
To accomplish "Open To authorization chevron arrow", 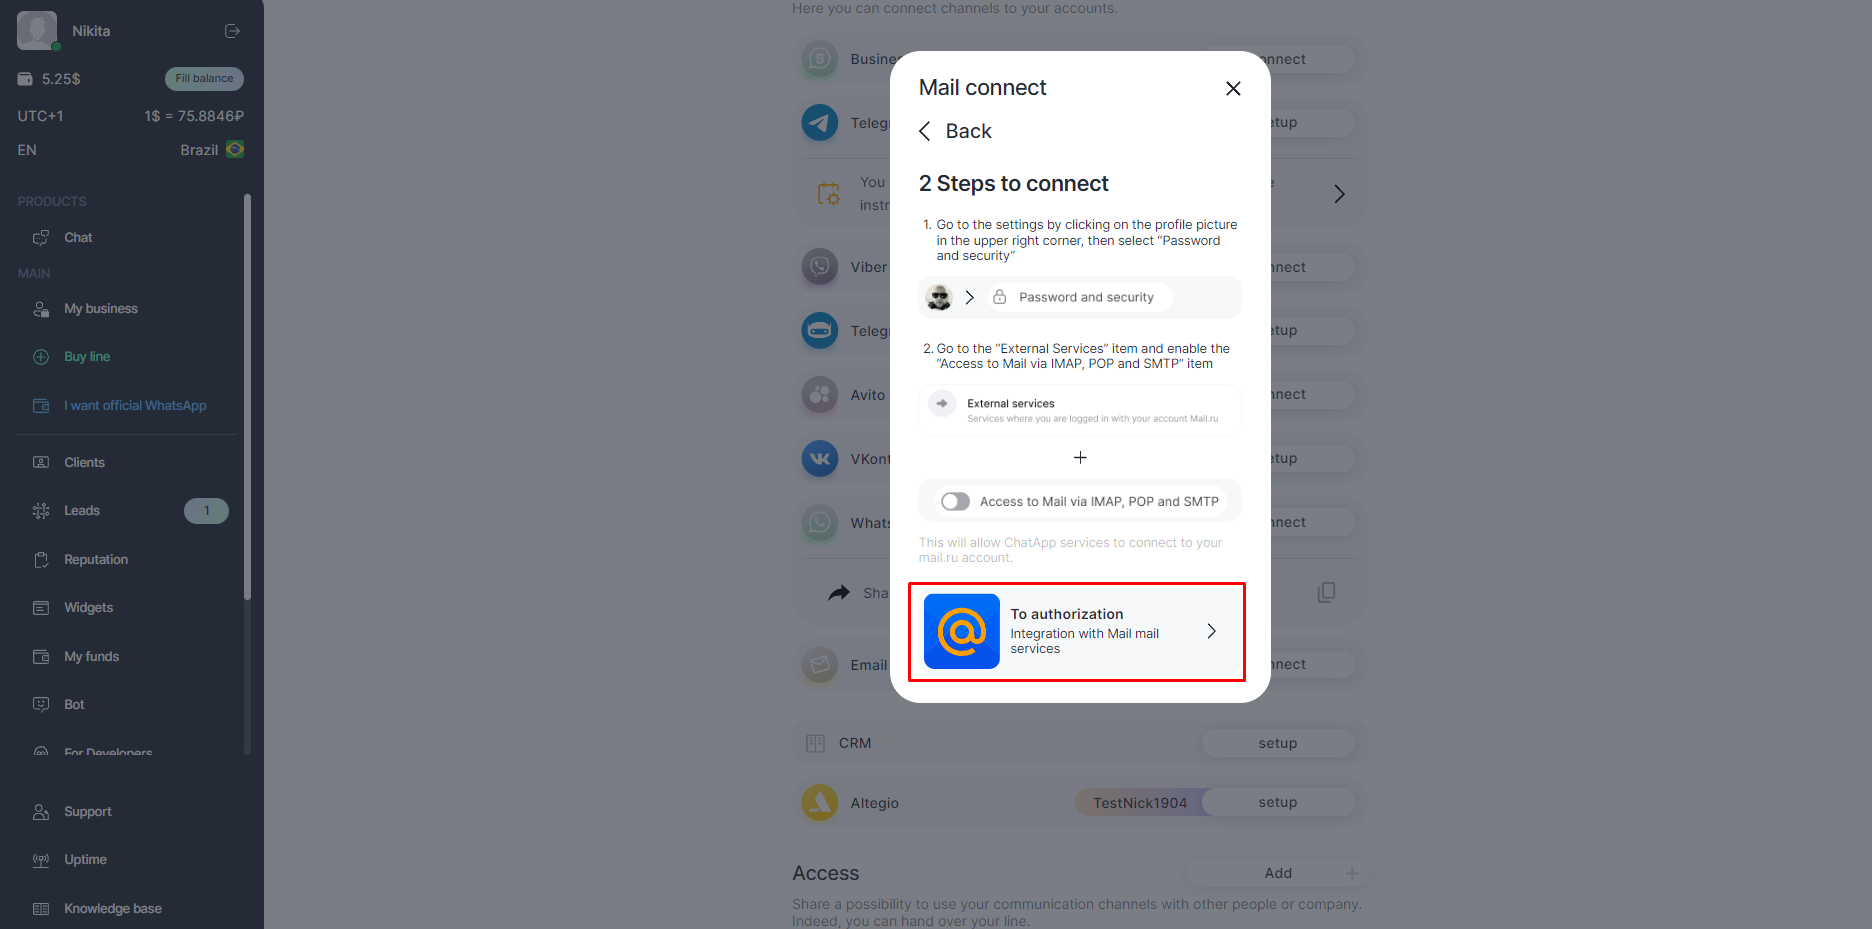I will (x=1211, y=631).
